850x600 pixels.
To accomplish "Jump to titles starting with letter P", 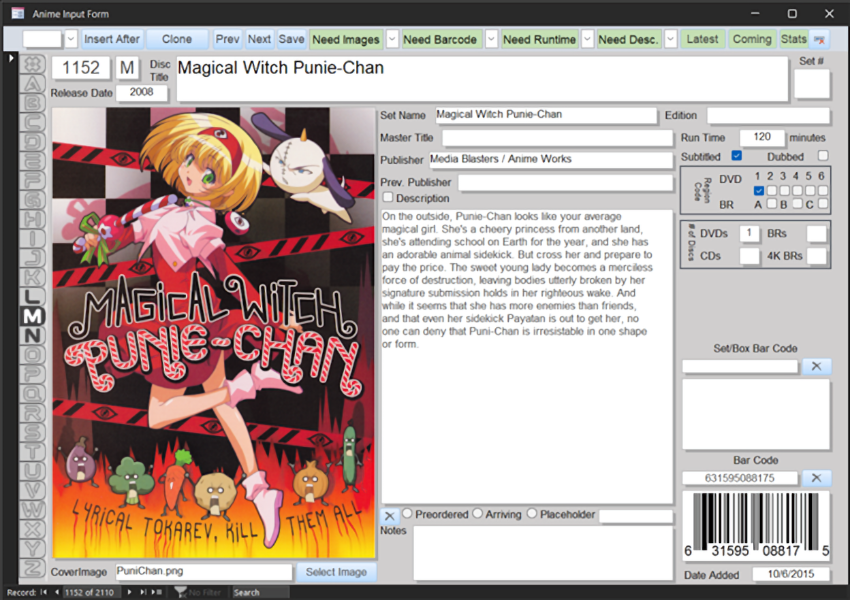I will coord(33,374).
